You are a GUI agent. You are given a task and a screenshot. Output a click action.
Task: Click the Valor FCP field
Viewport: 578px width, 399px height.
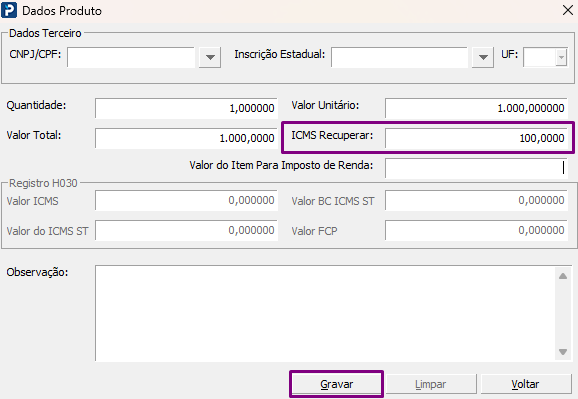pos(476,230)
